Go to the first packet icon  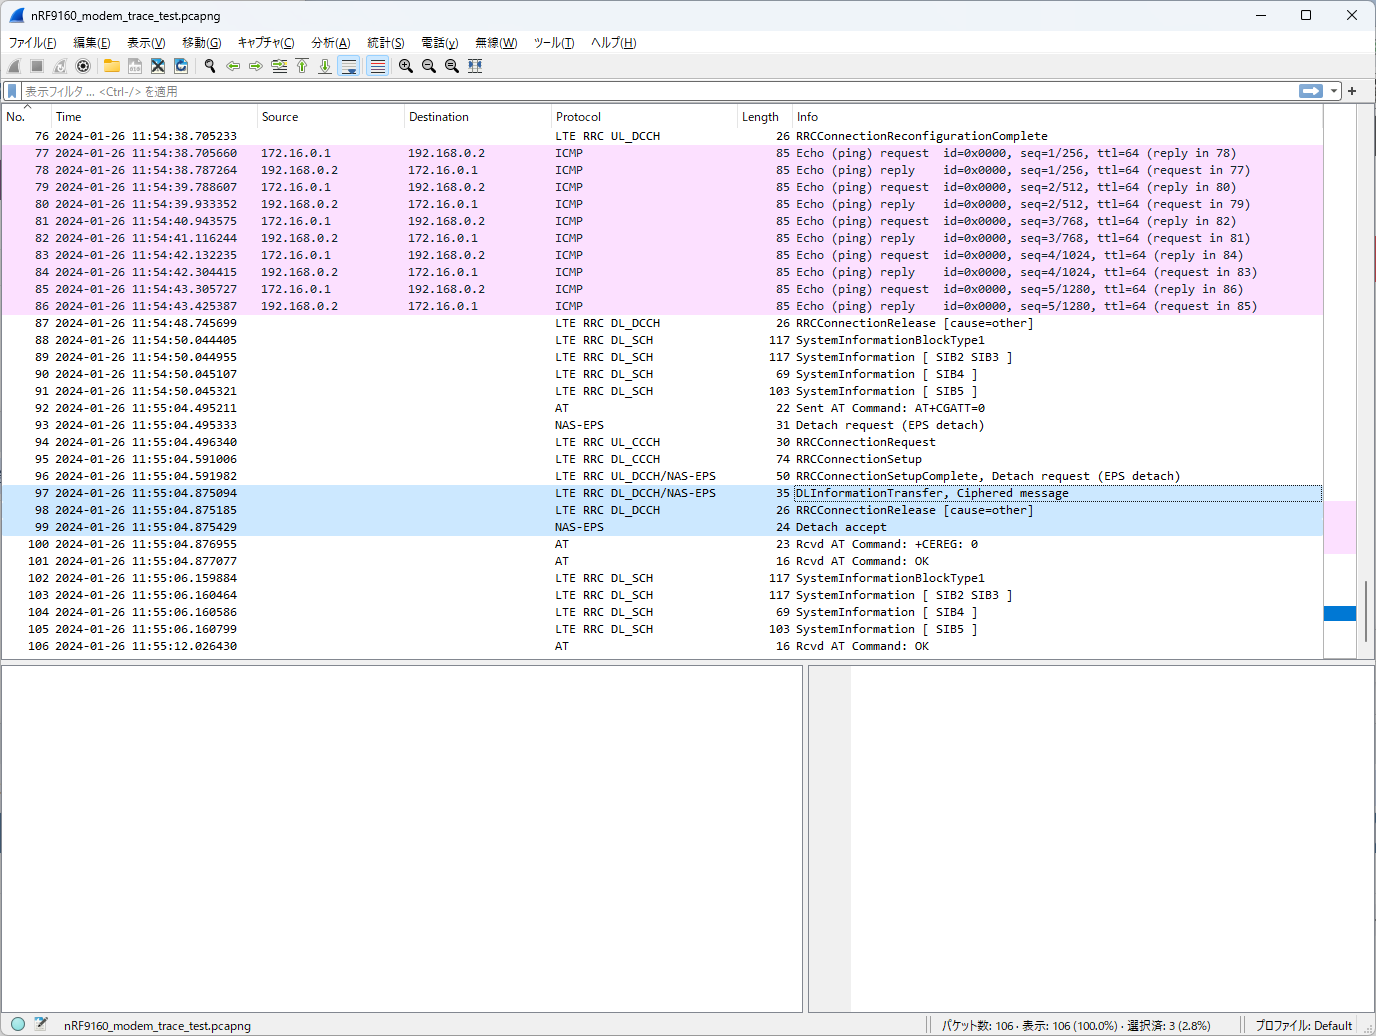302,66
